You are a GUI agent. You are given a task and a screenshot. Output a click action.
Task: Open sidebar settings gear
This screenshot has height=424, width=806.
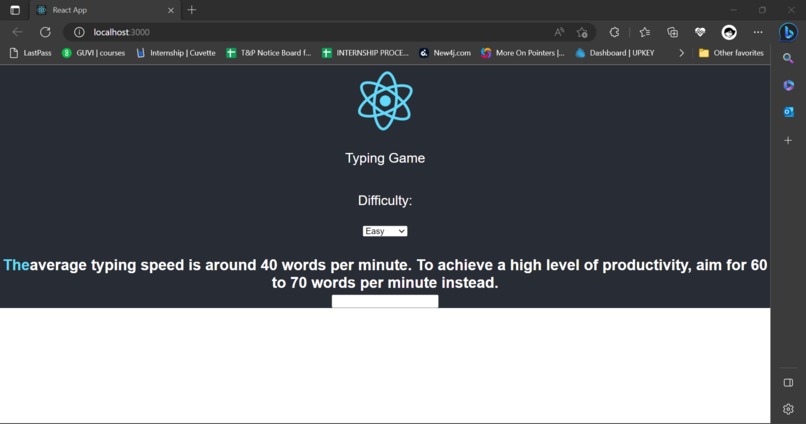pos(788,409)
